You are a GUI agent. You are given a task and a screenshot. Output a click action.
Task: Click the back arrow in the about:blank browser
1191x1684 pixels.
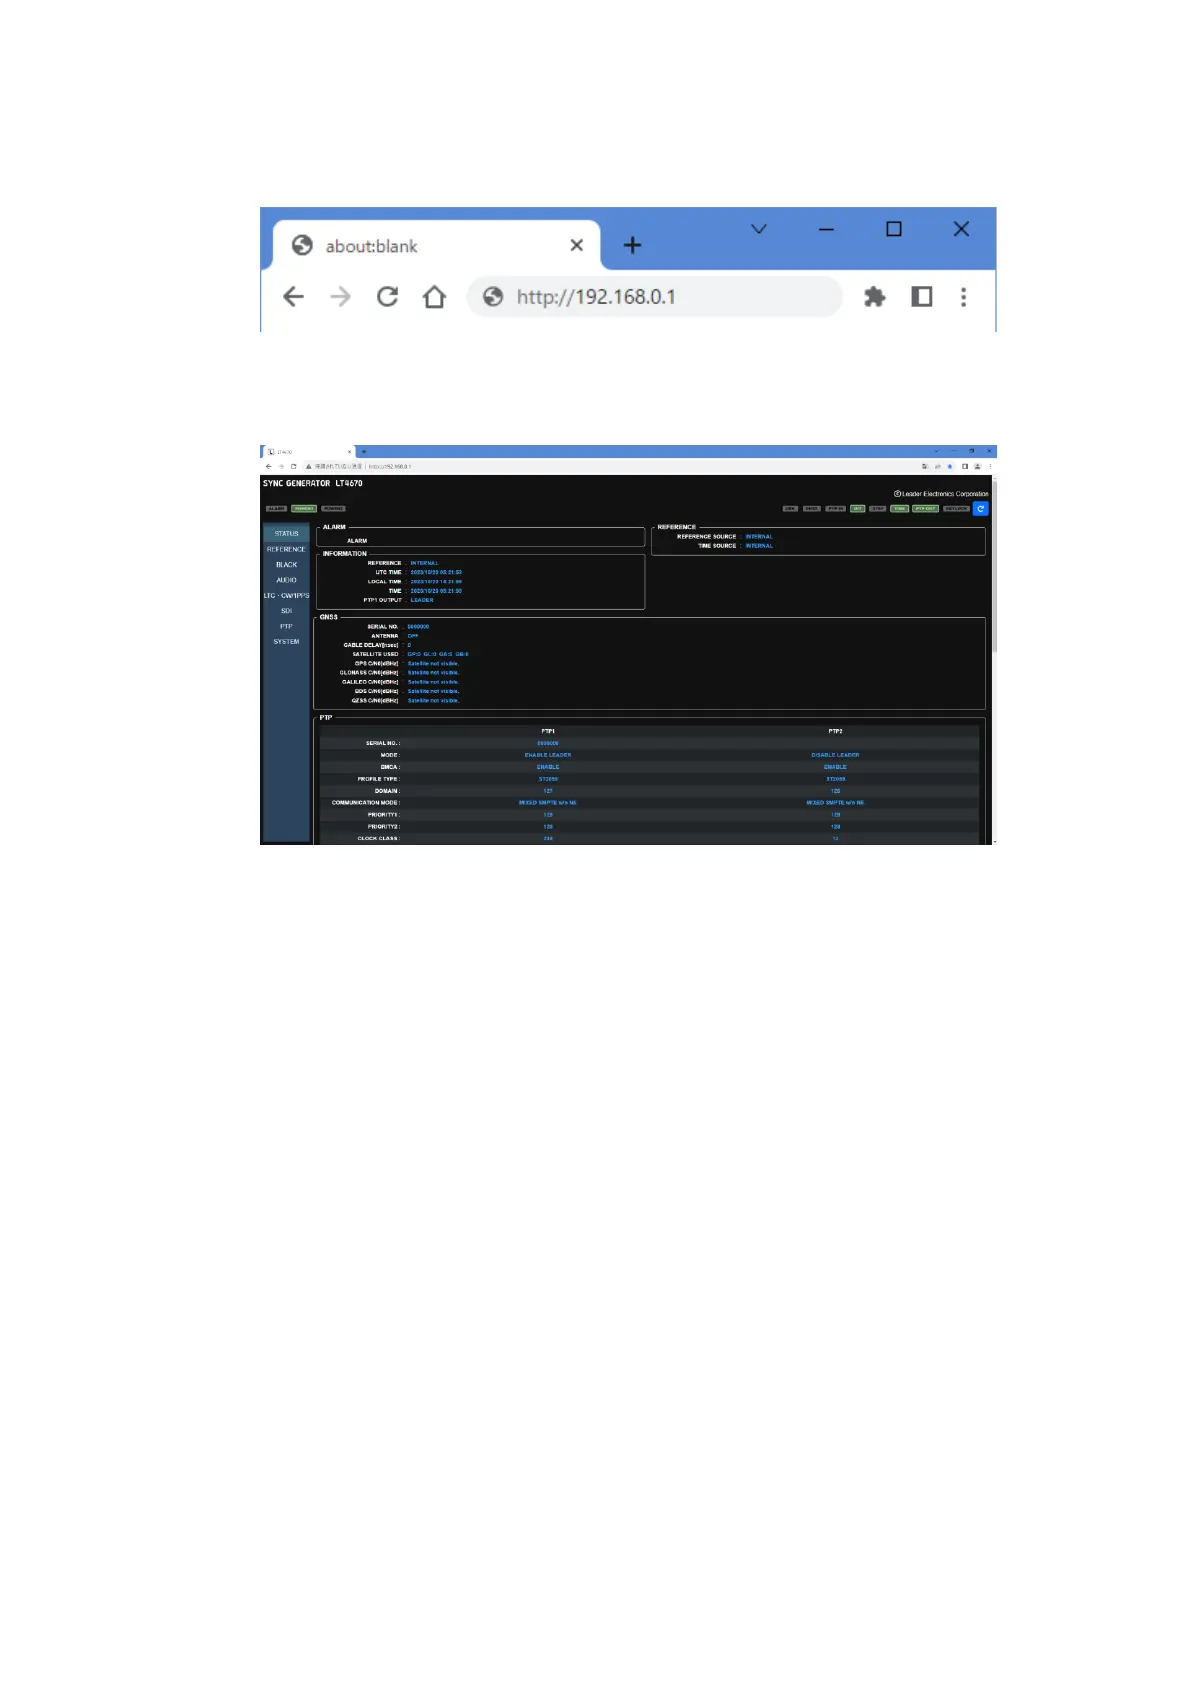pos(293,297)
